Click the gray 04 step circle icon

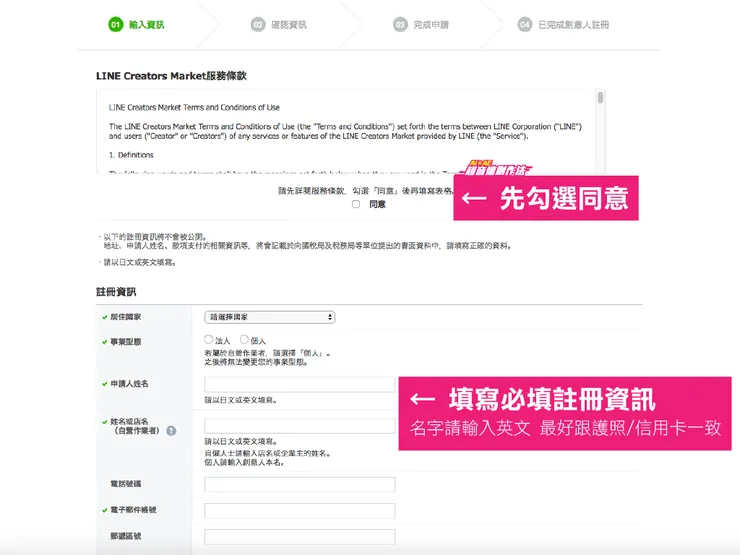coord(525,25)
